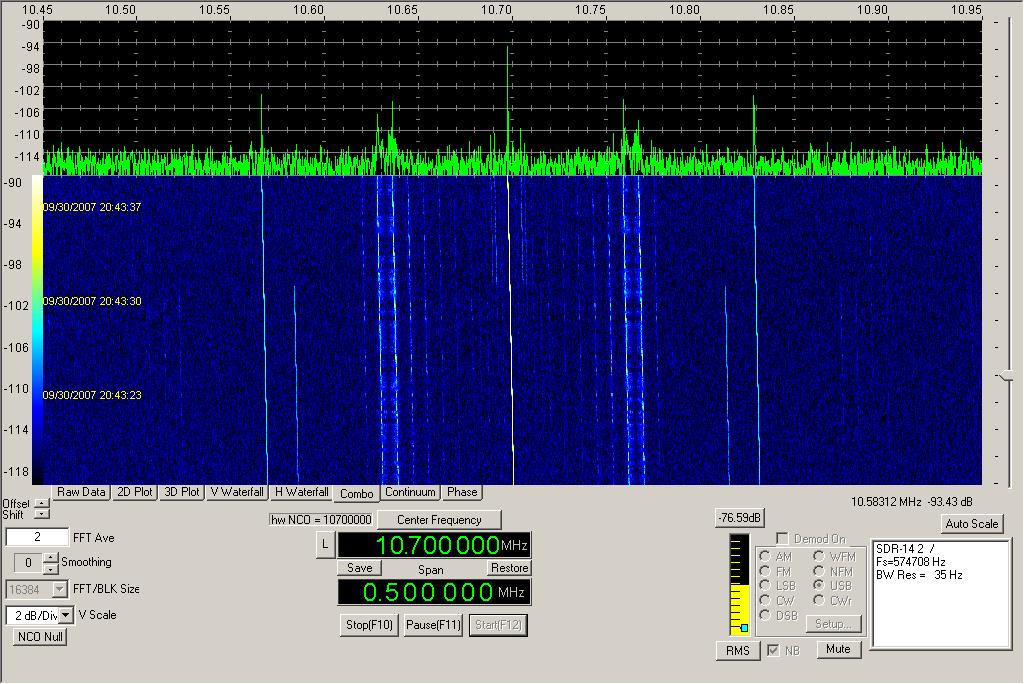Screen dimensions: 1024x684
Task: Click the L lock button beside frequency
Action: pyautogui.click(x=324, y=544)
